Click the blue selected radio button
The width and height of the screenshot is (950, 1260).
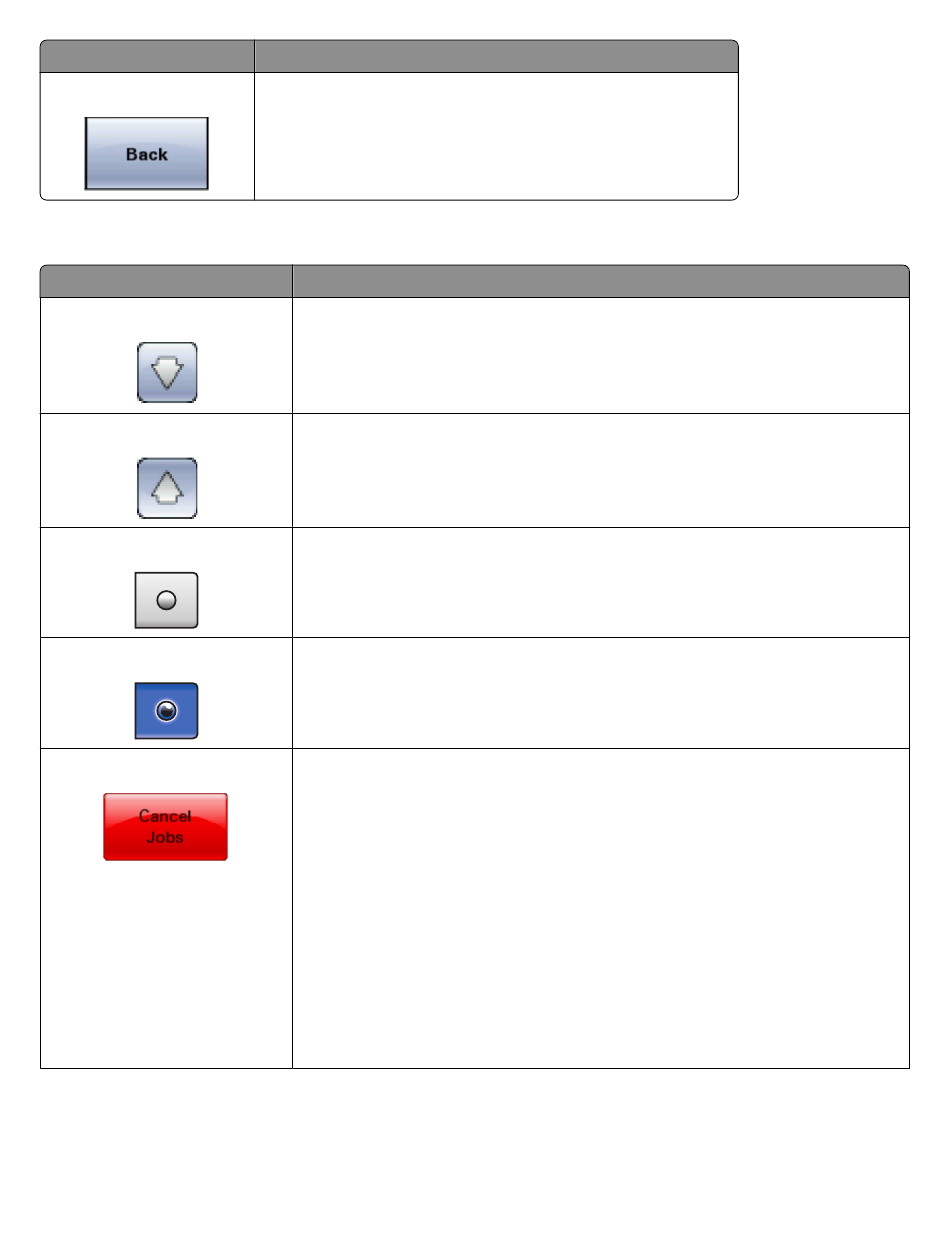coord(167,711)
